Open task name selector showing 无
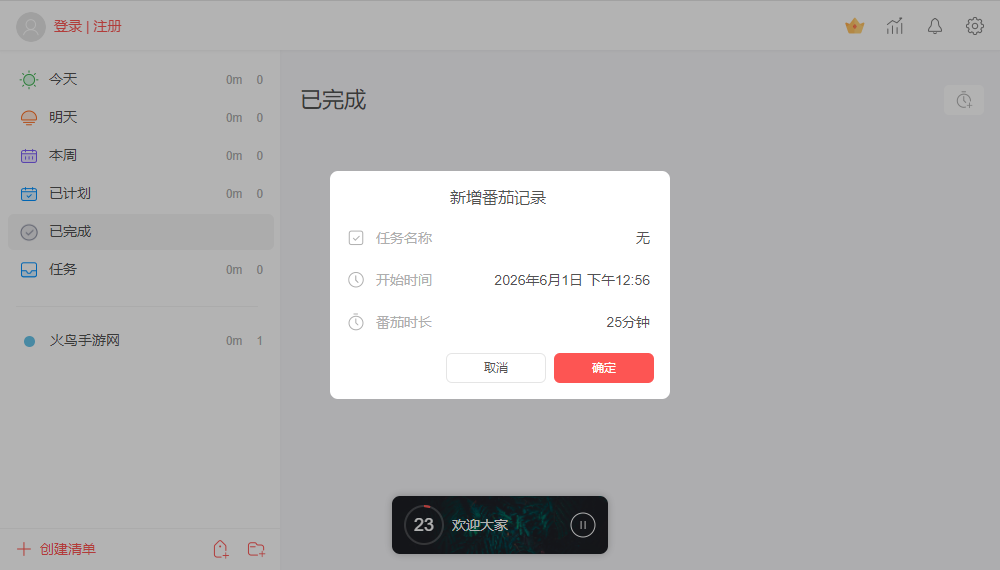The width and height of the screenshot is (1000, 570). pos(643,238)
